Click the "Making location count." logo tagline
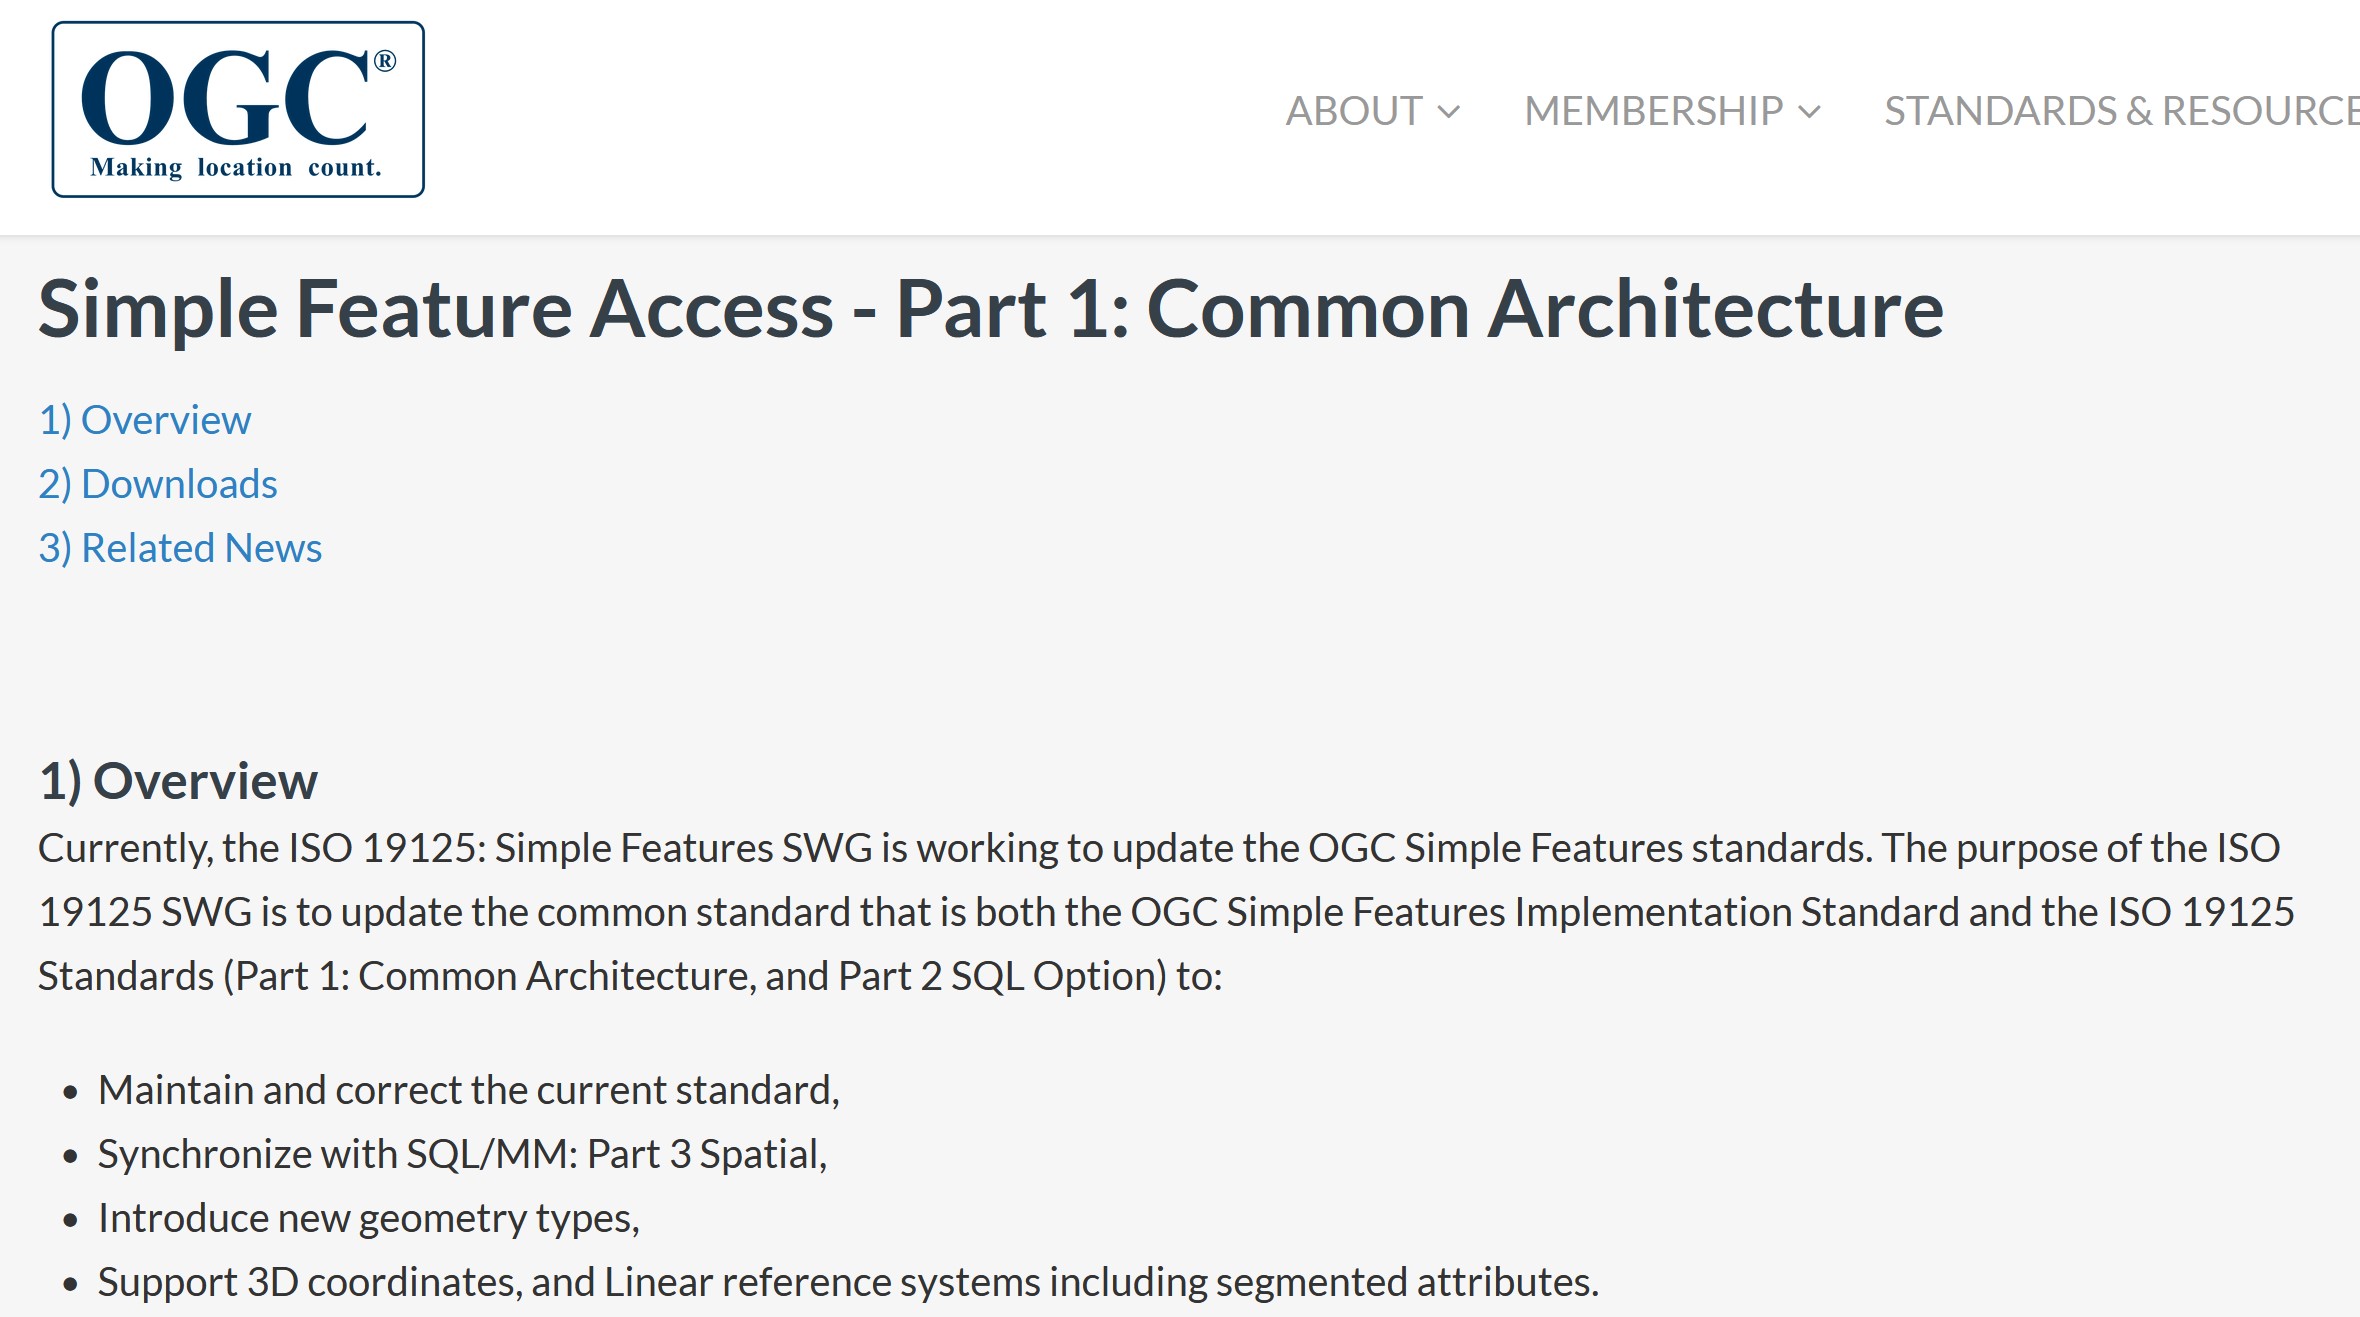2360x1317 pixels. (x=236, y=167)
